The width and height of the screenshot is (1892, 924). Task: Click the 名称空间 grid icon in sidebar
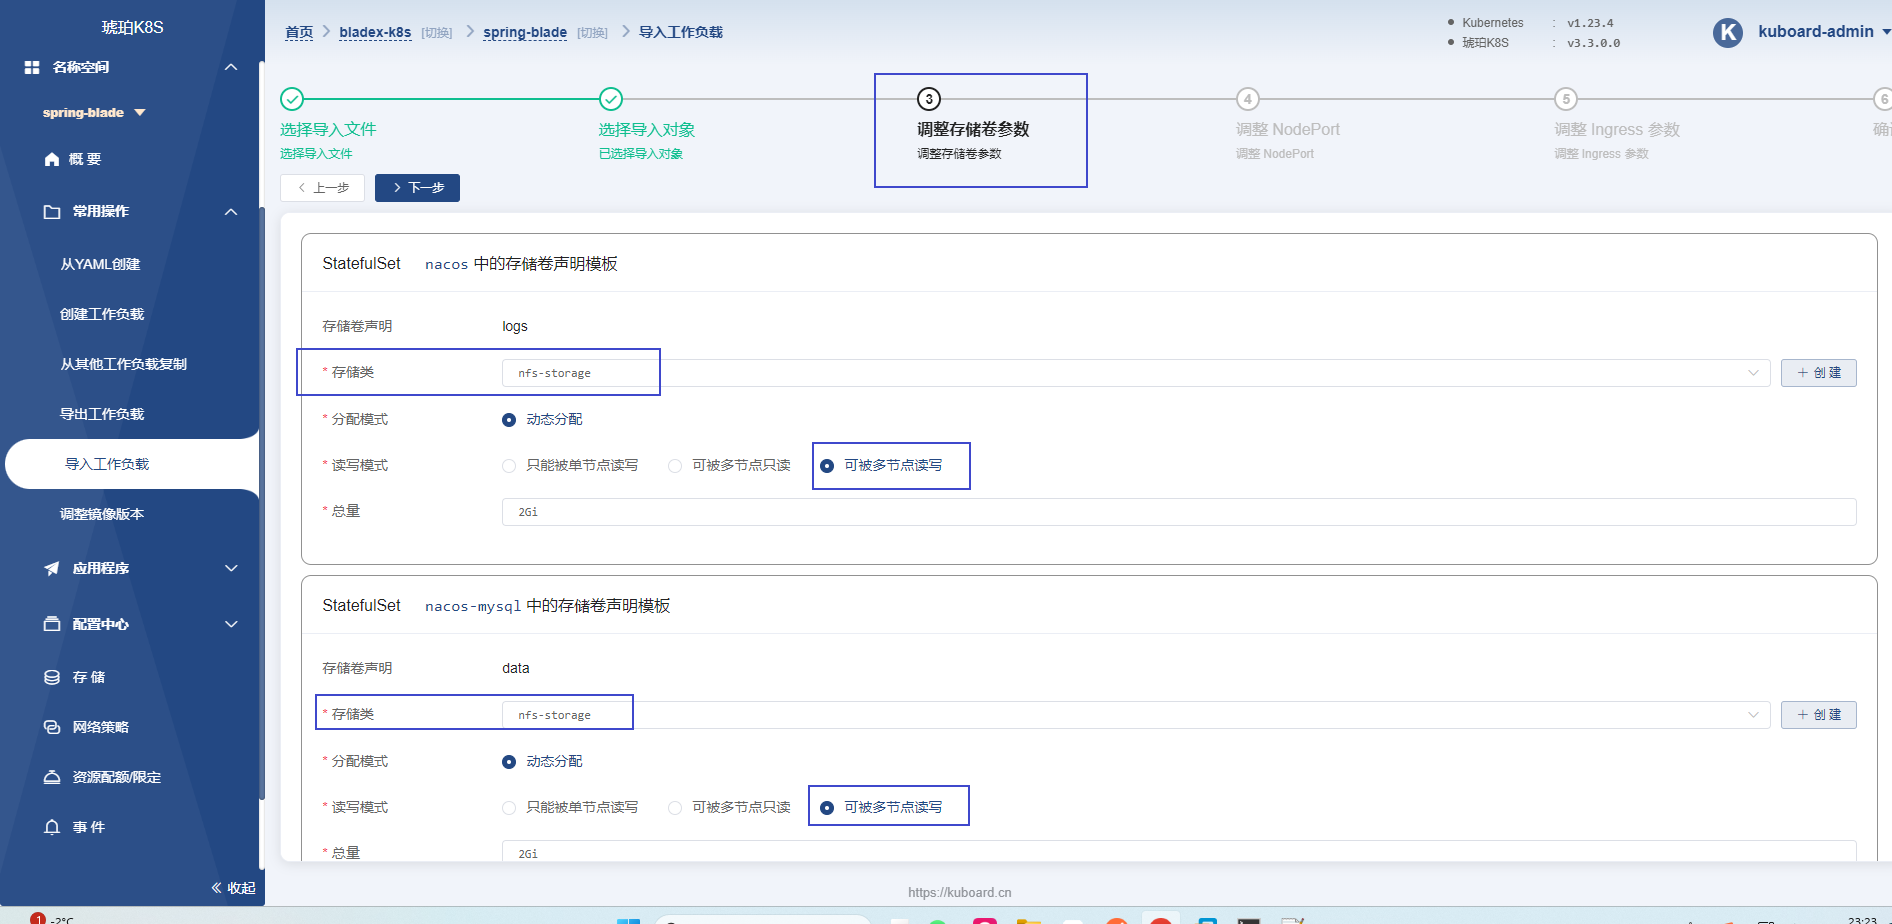click(32, 67)
